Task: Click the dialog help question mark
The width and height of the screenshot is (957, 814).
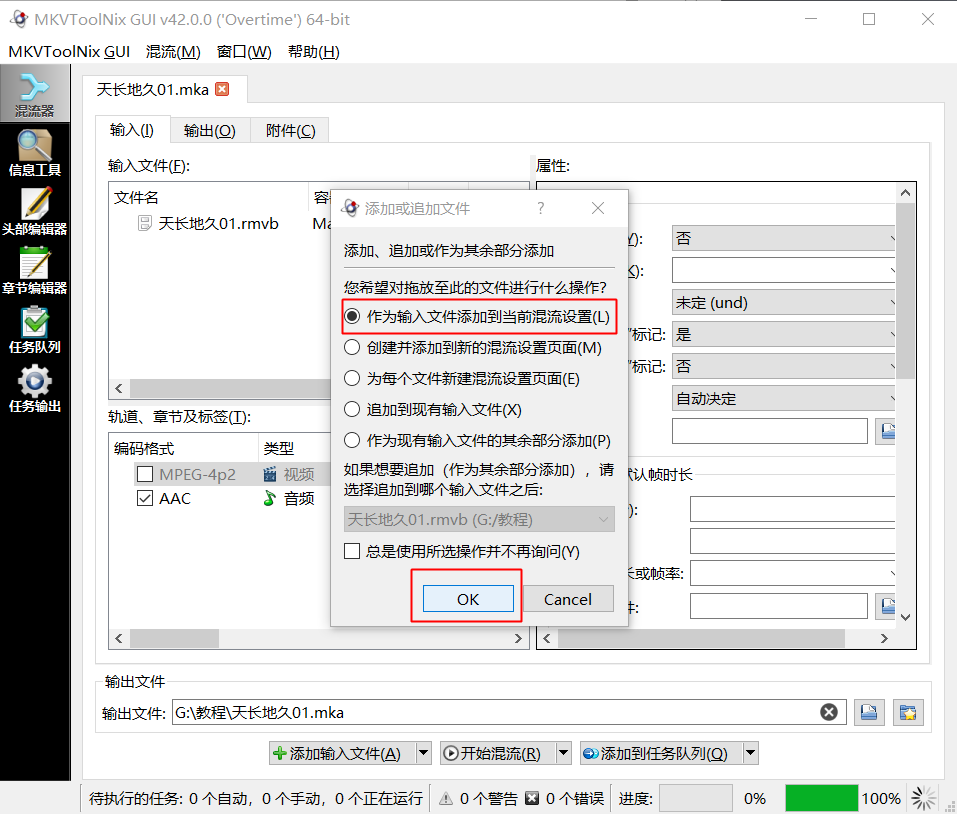Action: 541,208
